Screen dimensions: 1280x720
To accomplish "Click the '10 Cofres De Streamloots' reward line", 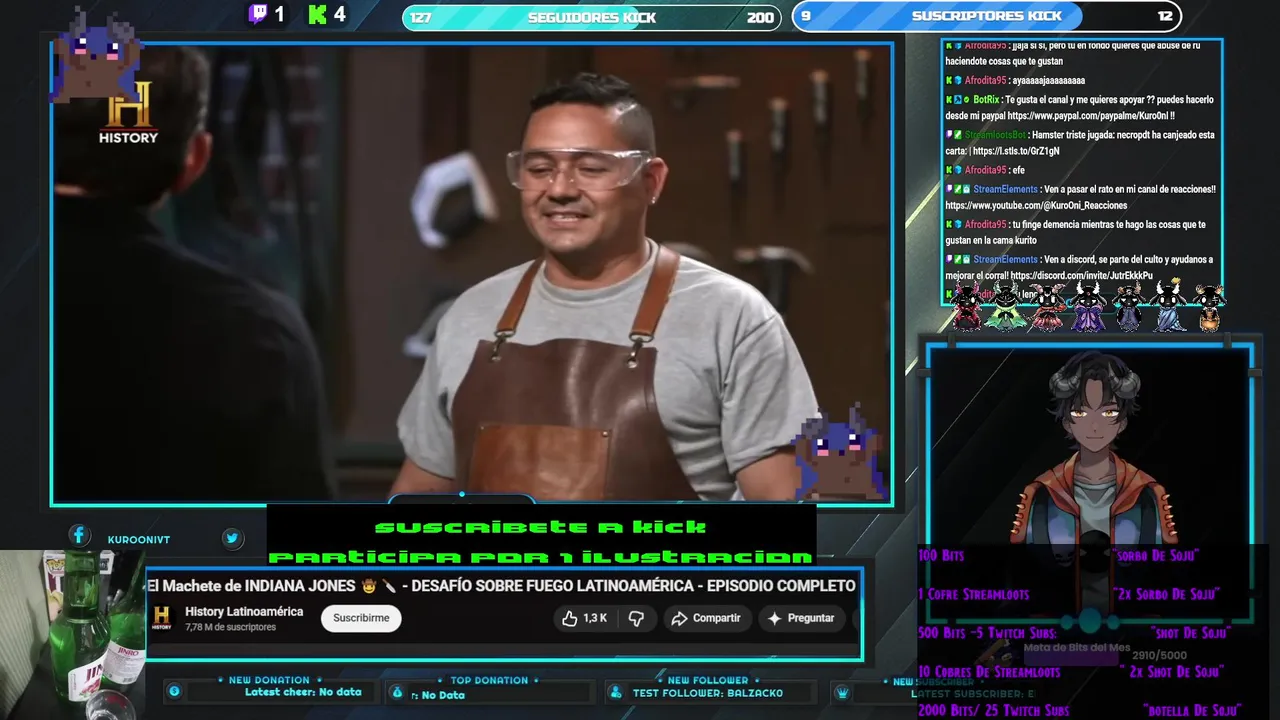I will (989, 672).
